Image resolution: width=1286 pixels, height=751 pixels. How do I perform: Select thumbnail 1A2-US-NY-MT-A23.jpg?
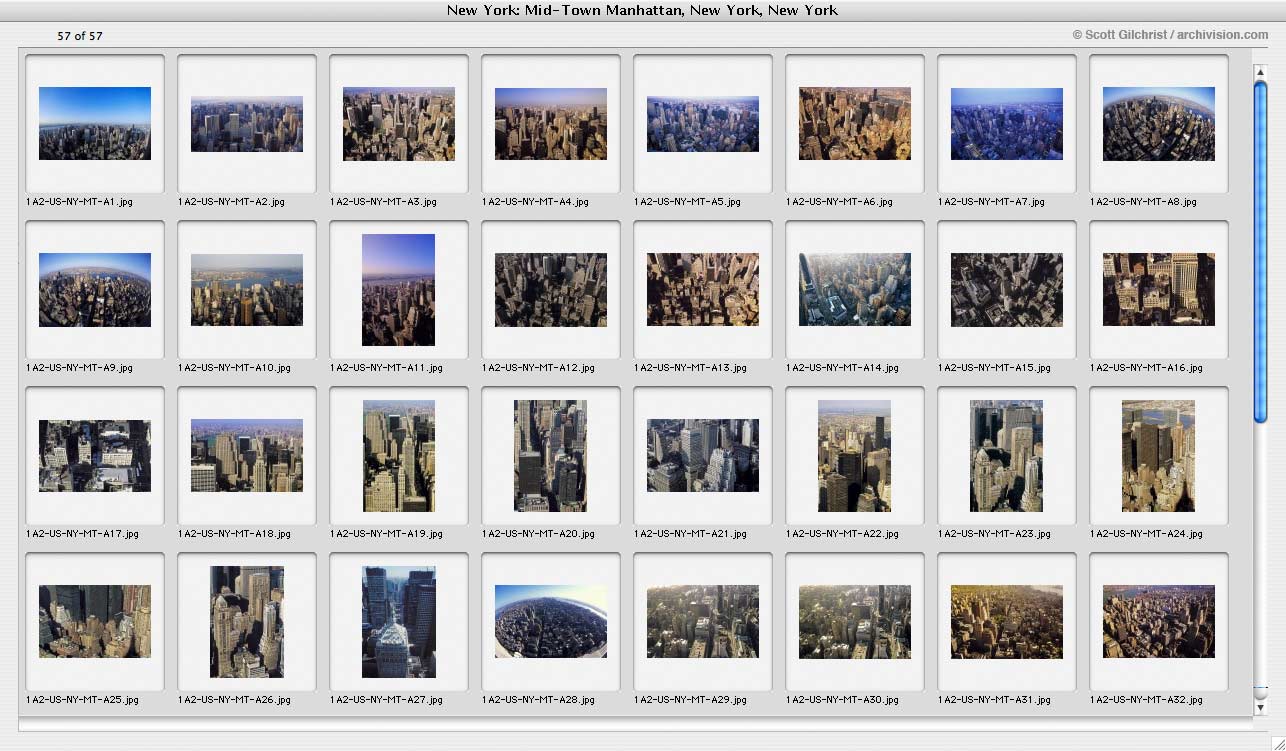pos(1007,456)
